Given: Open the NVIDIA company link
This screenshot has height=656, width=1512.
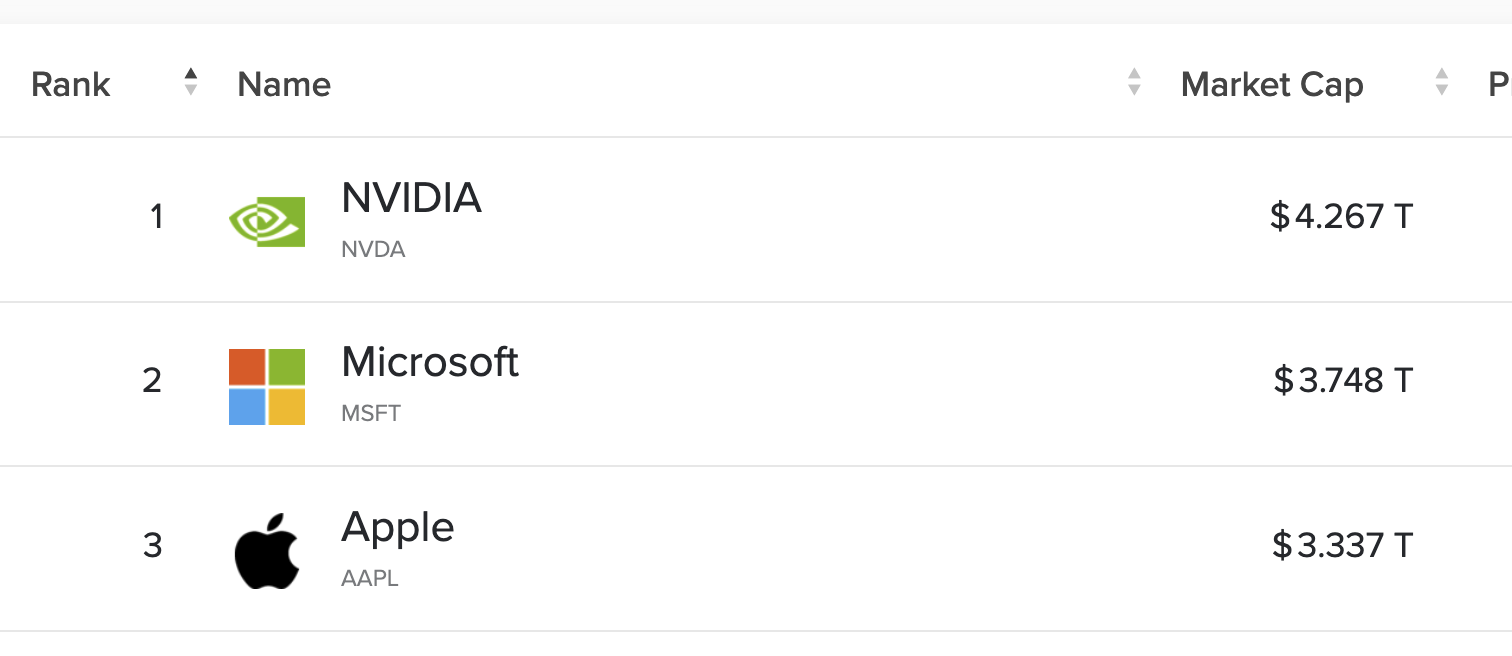Looking at the screenshot, I should click(x=411, y=199).
